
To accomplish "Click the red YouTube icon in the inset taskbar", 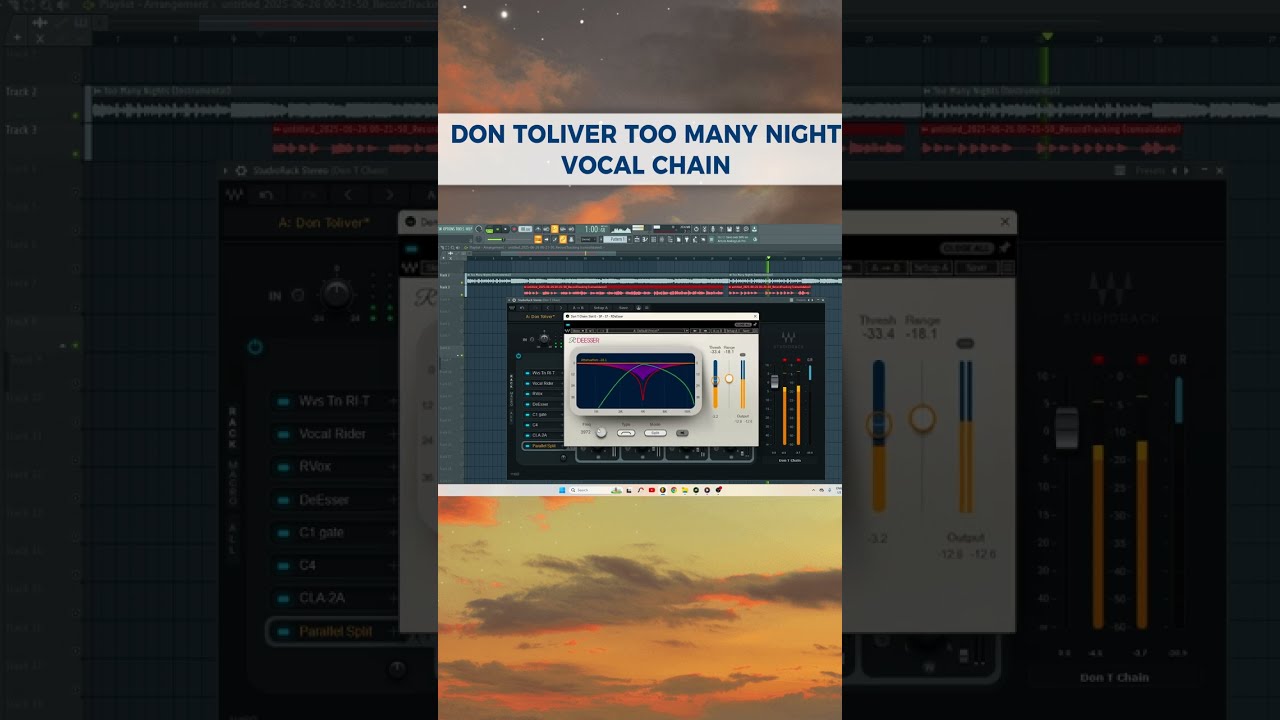I will tap(652, 490).
